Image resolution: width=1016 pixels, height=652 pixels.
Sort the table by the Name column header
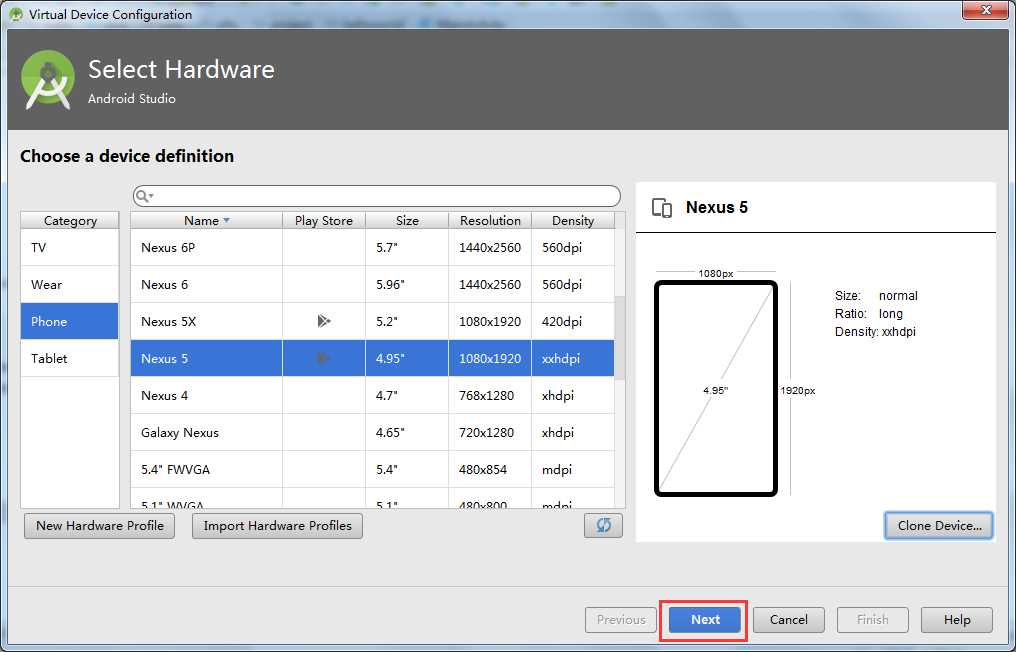coord(206,220)
